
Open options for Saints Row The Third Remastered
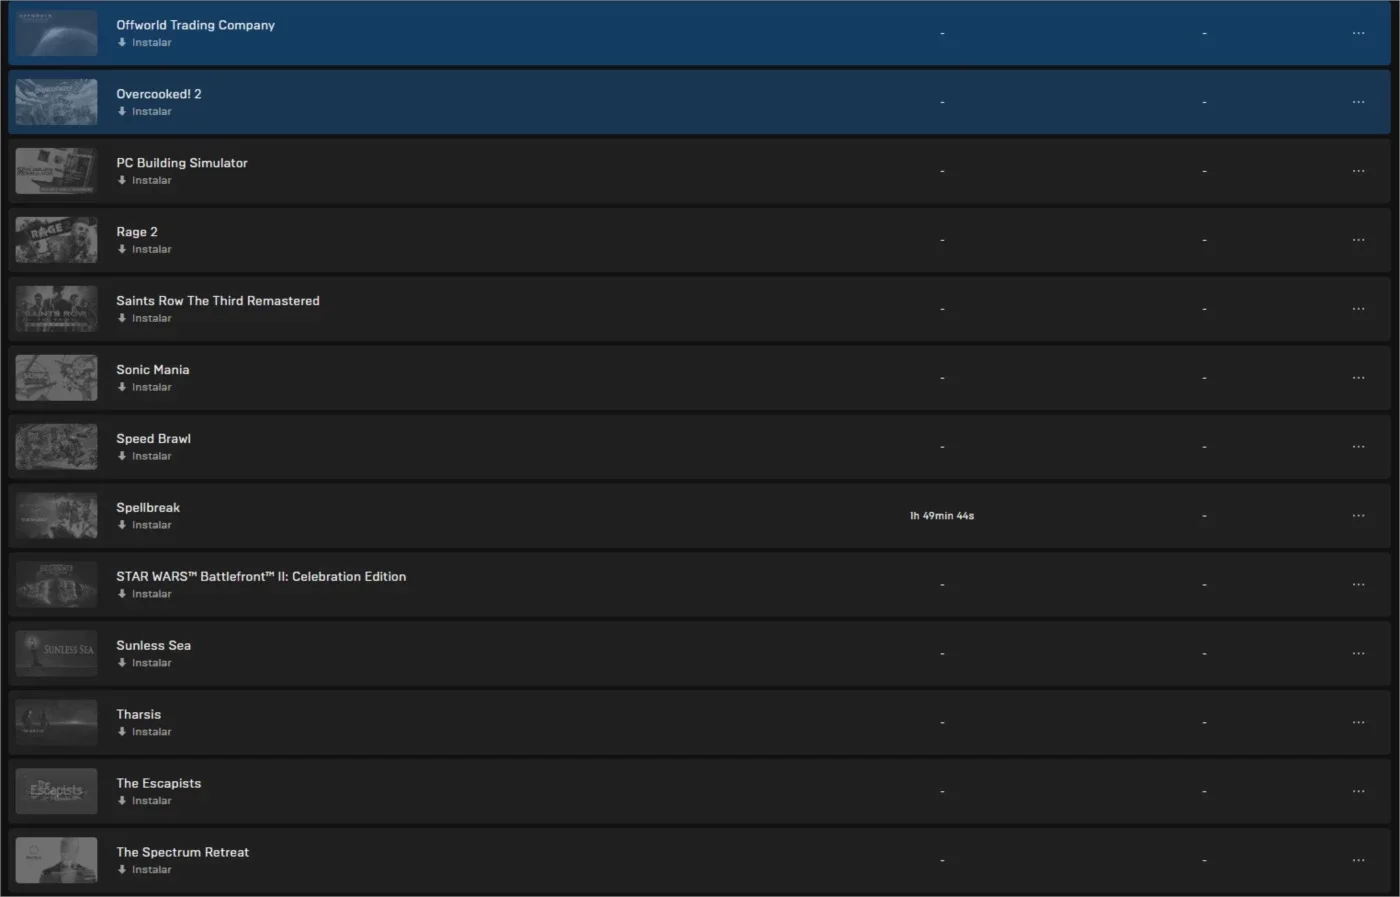[1358, 309]
